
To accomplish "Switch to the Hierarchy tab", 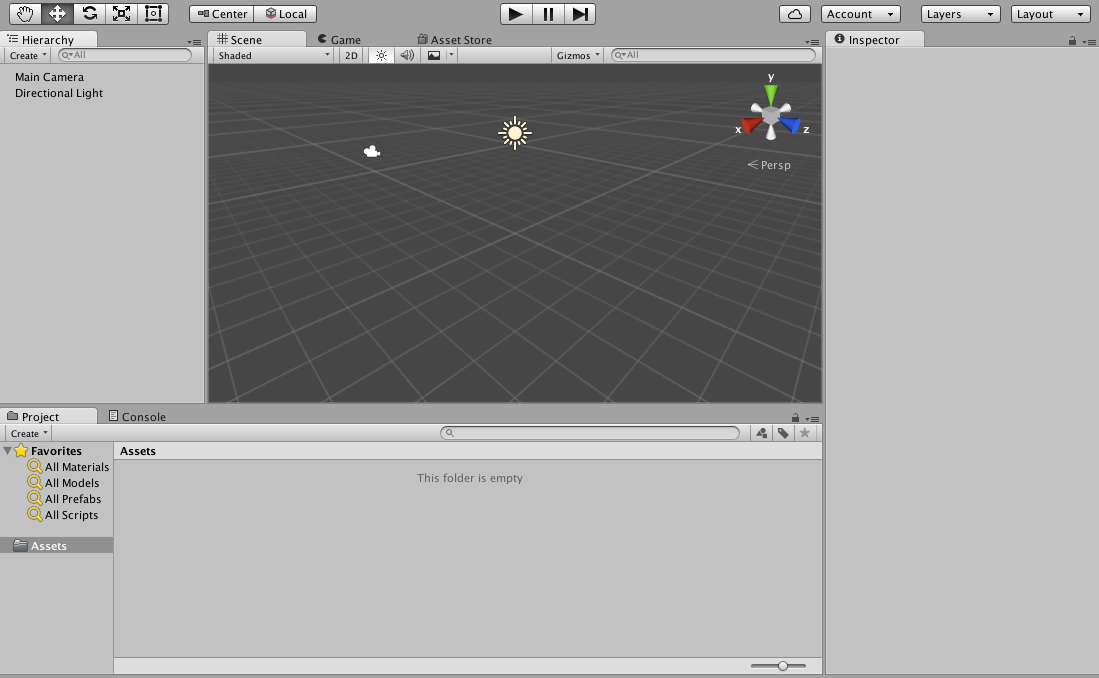I will (48, 39).
